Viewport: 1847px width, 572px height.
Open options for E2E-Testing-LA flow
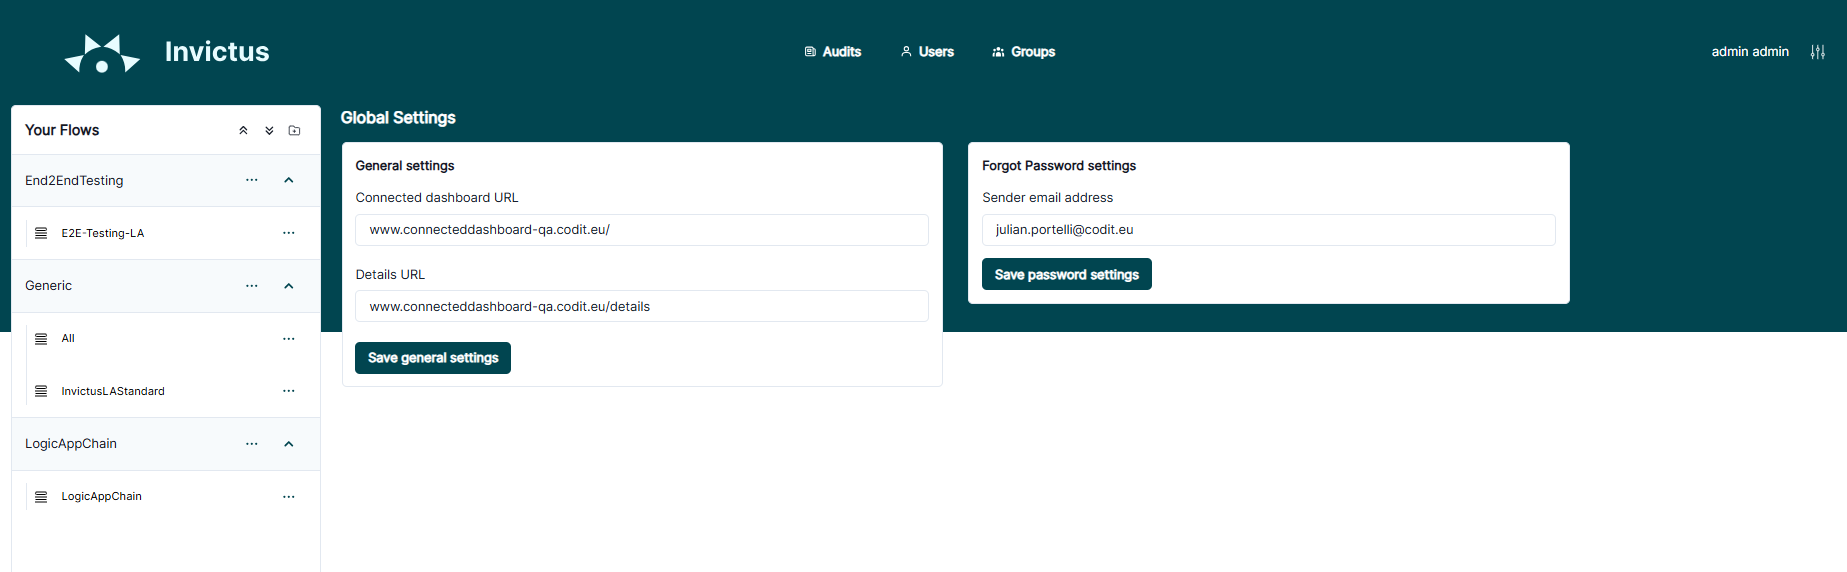289,233
